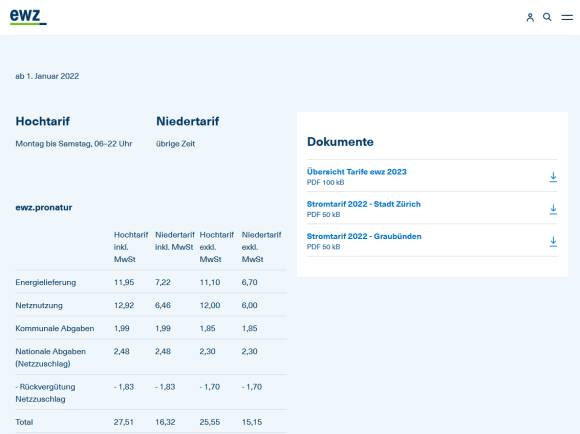Click the 'übrige Zeit' text
The image size is (580, 434).
(x=175, y=144)
